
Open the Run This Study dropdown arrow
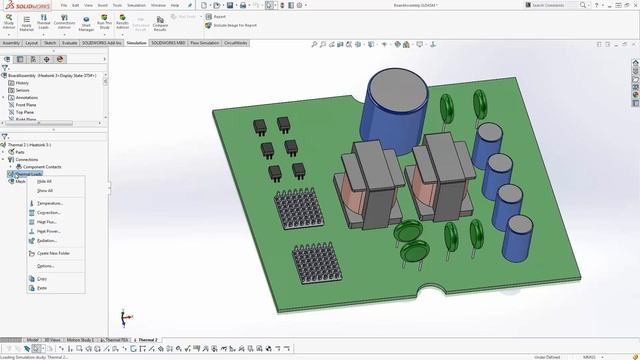pos(104,35)
